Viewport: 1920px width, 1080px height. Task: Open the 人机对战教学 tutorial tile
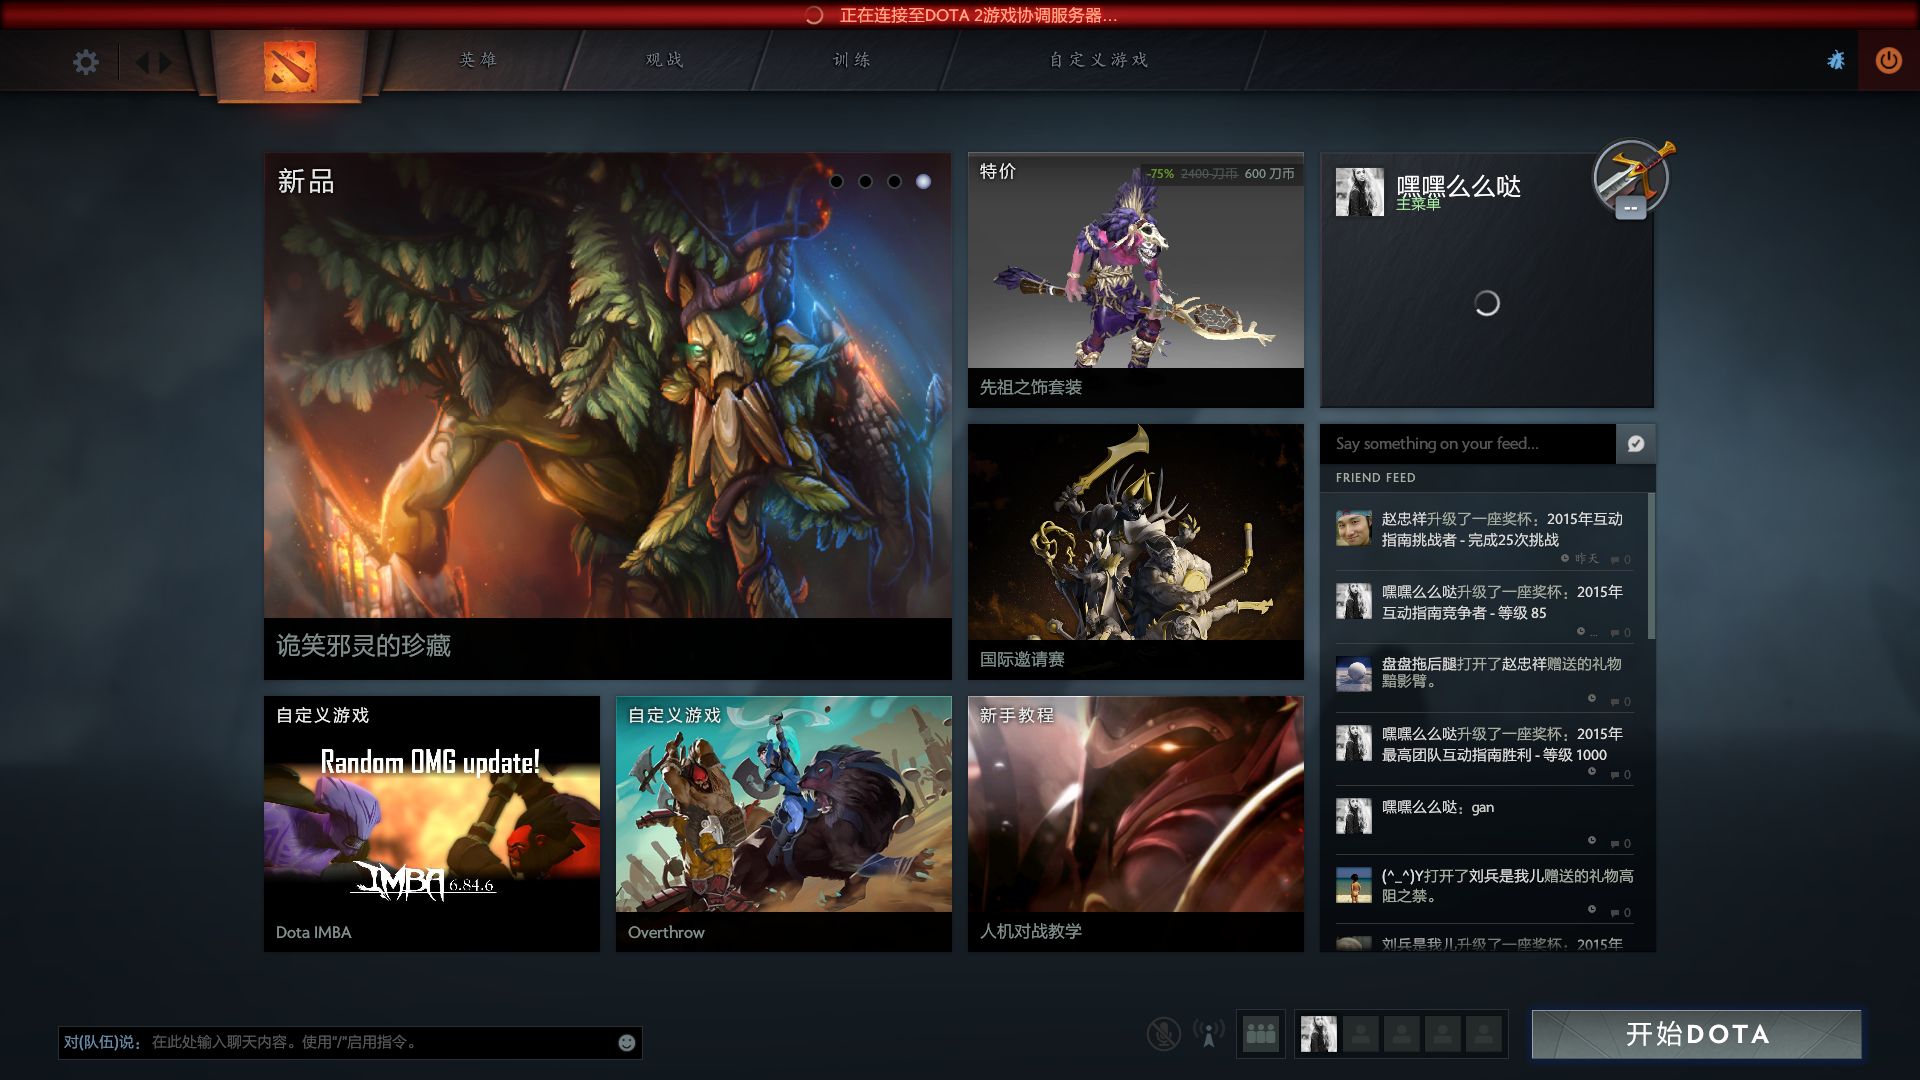tap(1136, 824)
